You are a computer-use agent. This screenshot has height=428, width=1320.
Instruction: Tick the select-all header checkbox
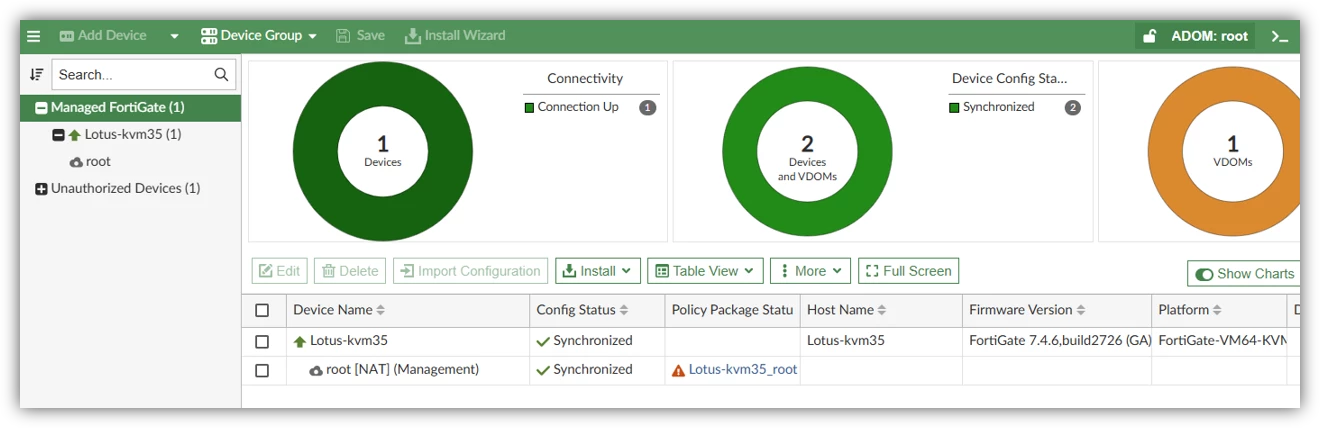coord(262,311)
